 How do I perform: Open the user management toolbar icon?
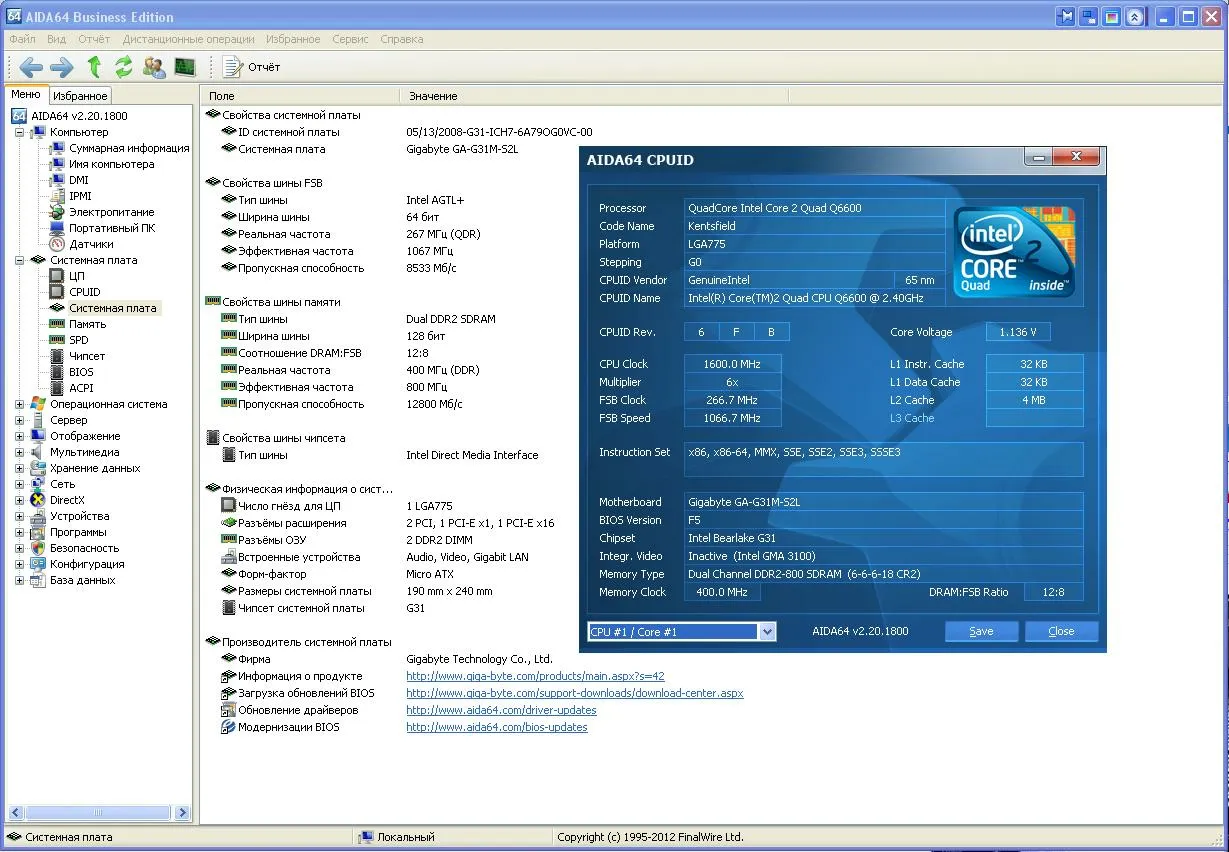[154, 67]
